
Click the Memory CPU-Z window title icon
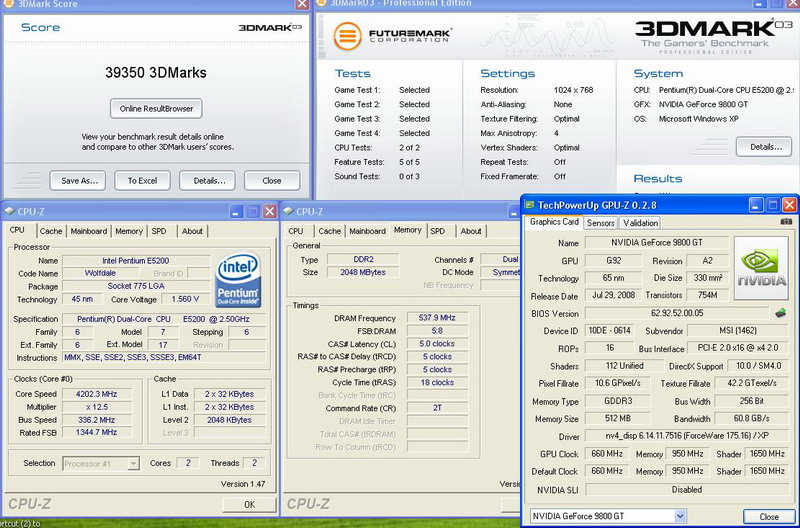tap(288, 211)
